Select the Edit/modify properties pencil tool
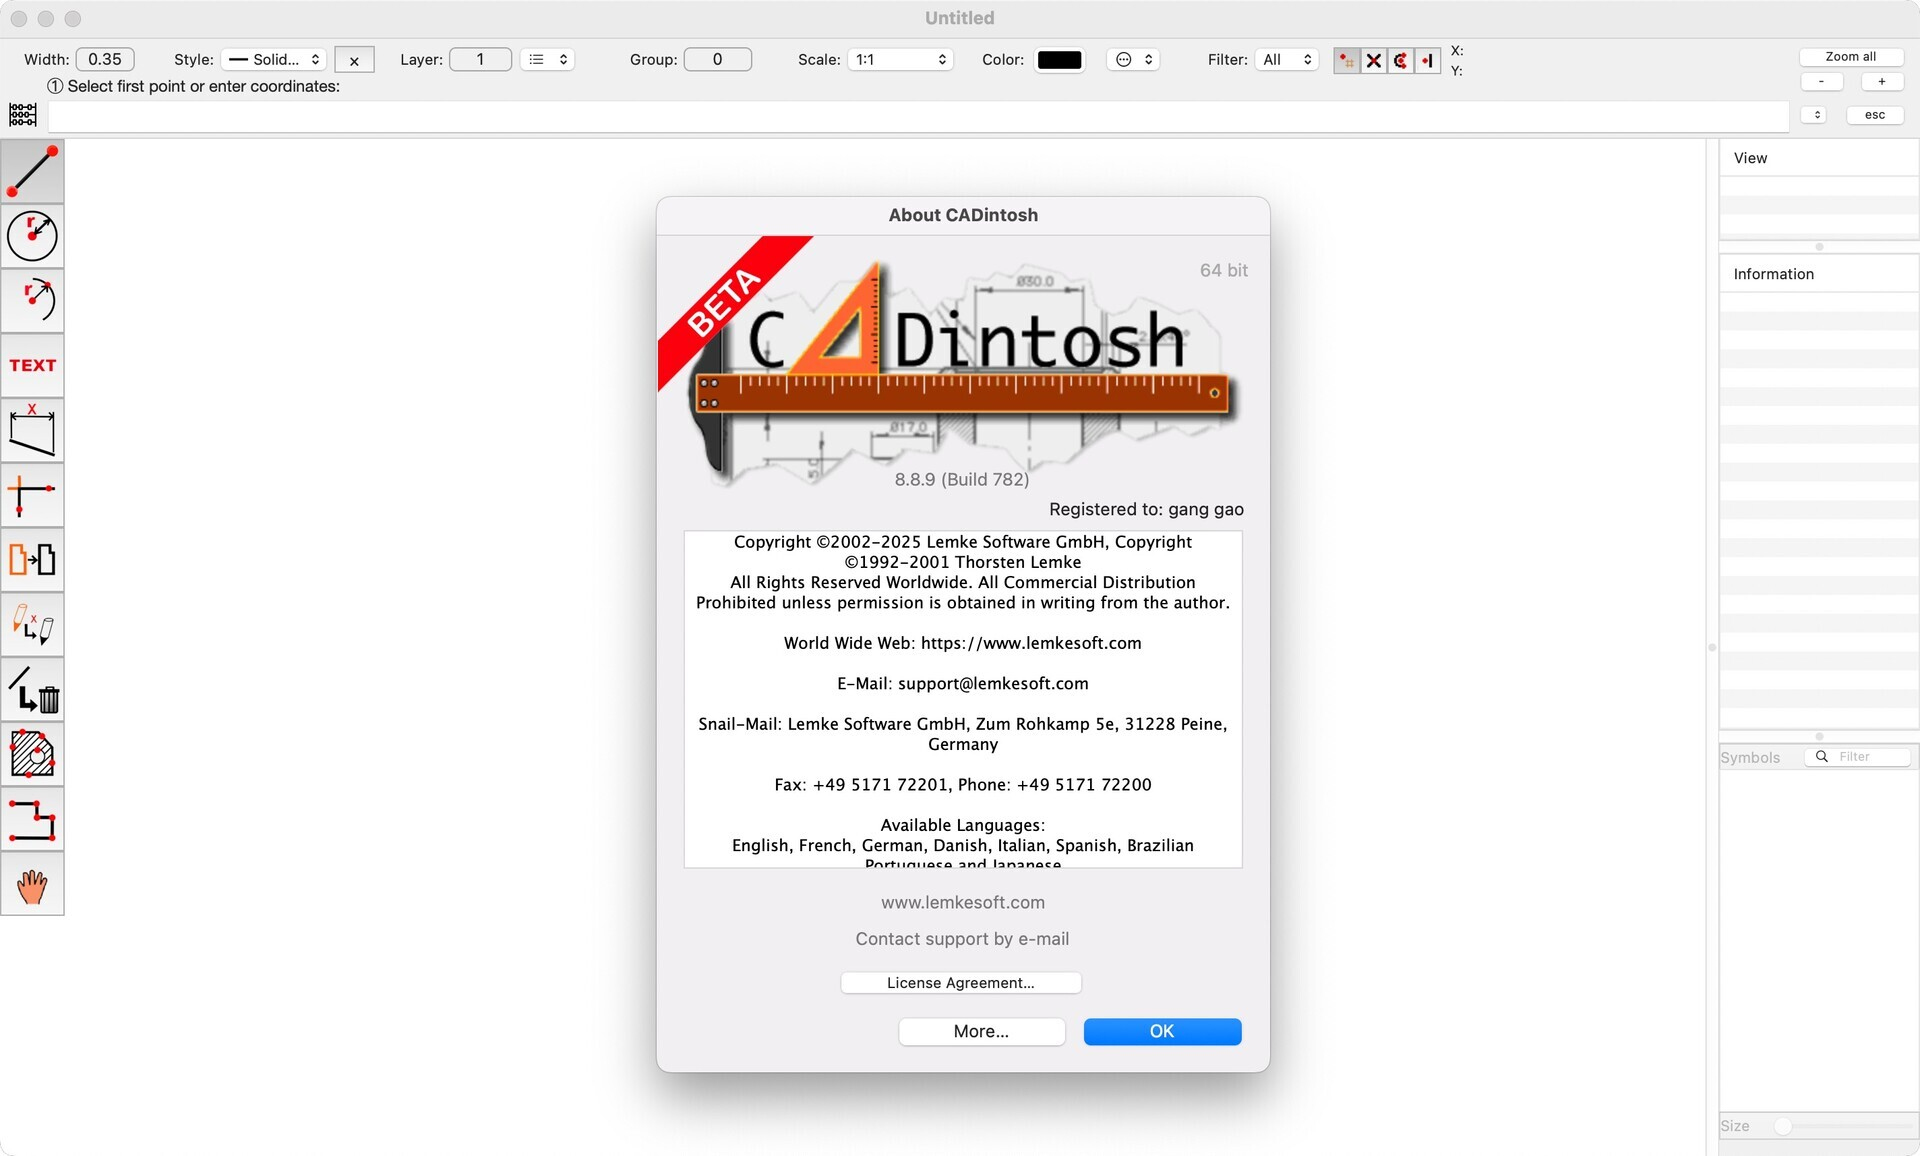 click(32, 624)
